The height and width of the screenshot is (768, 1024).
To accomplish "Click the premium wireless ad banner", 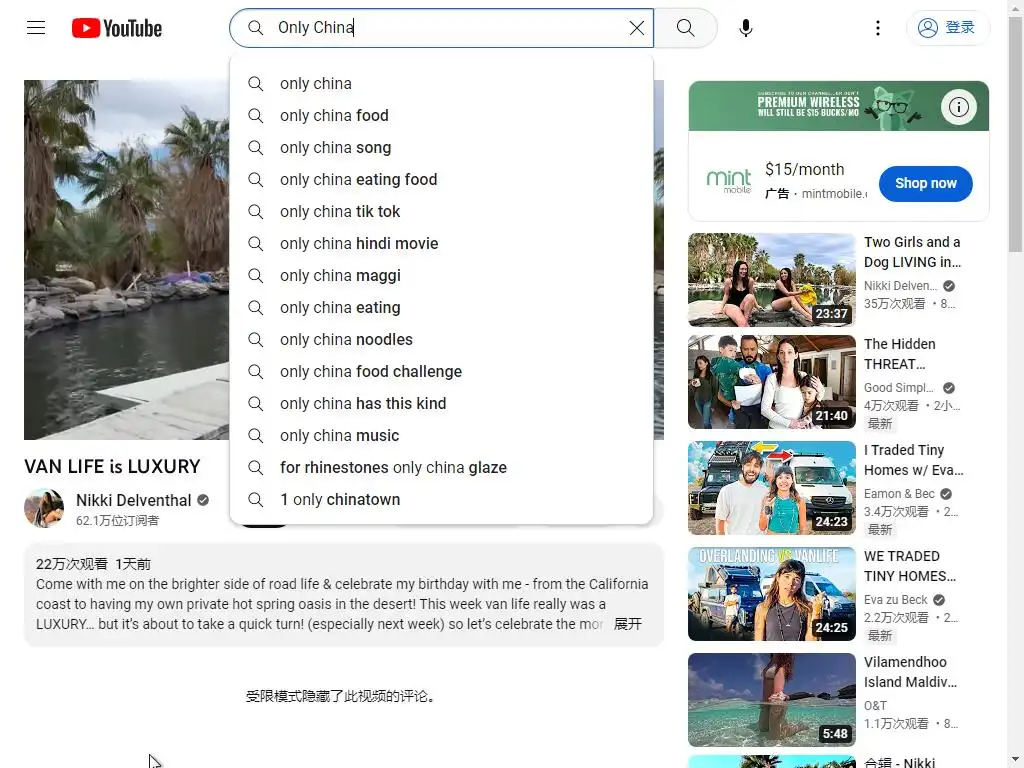I will click(839, 106).
